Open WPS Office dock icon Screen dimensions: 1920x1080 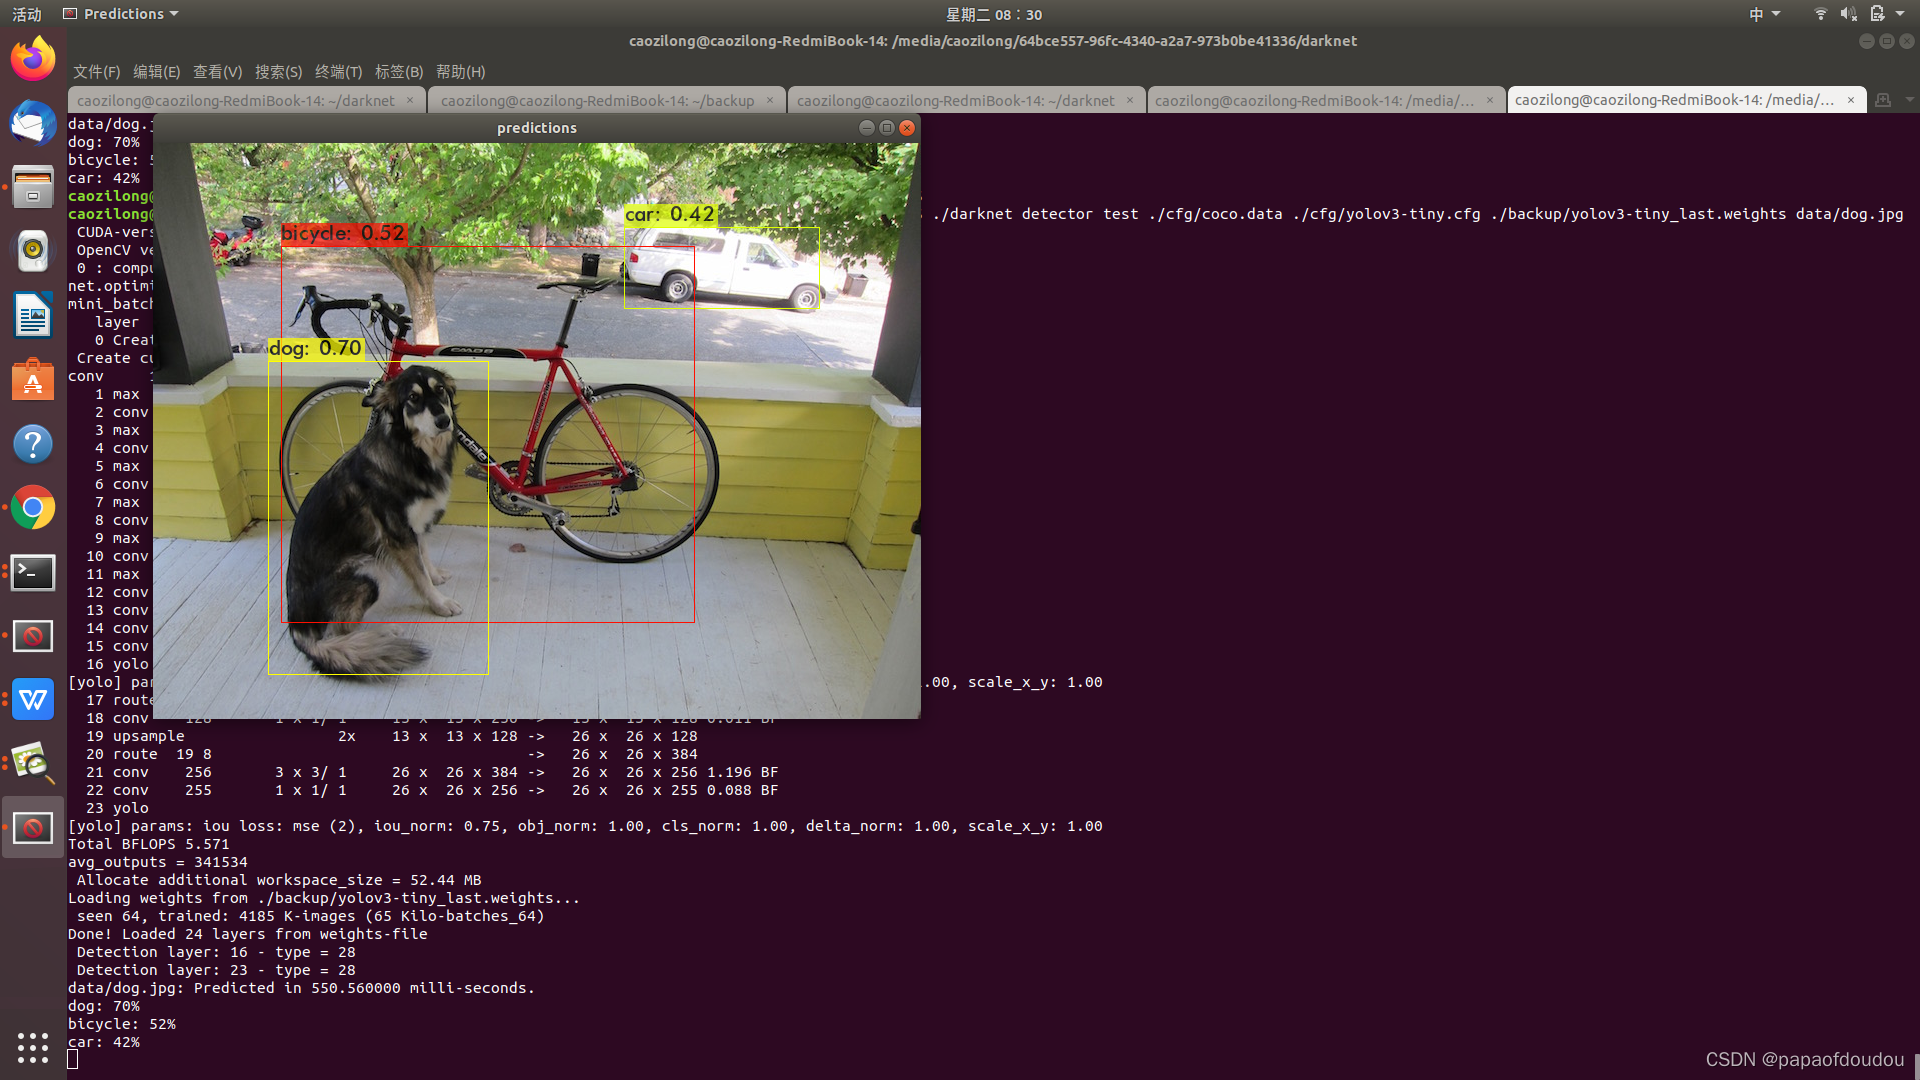33,700
